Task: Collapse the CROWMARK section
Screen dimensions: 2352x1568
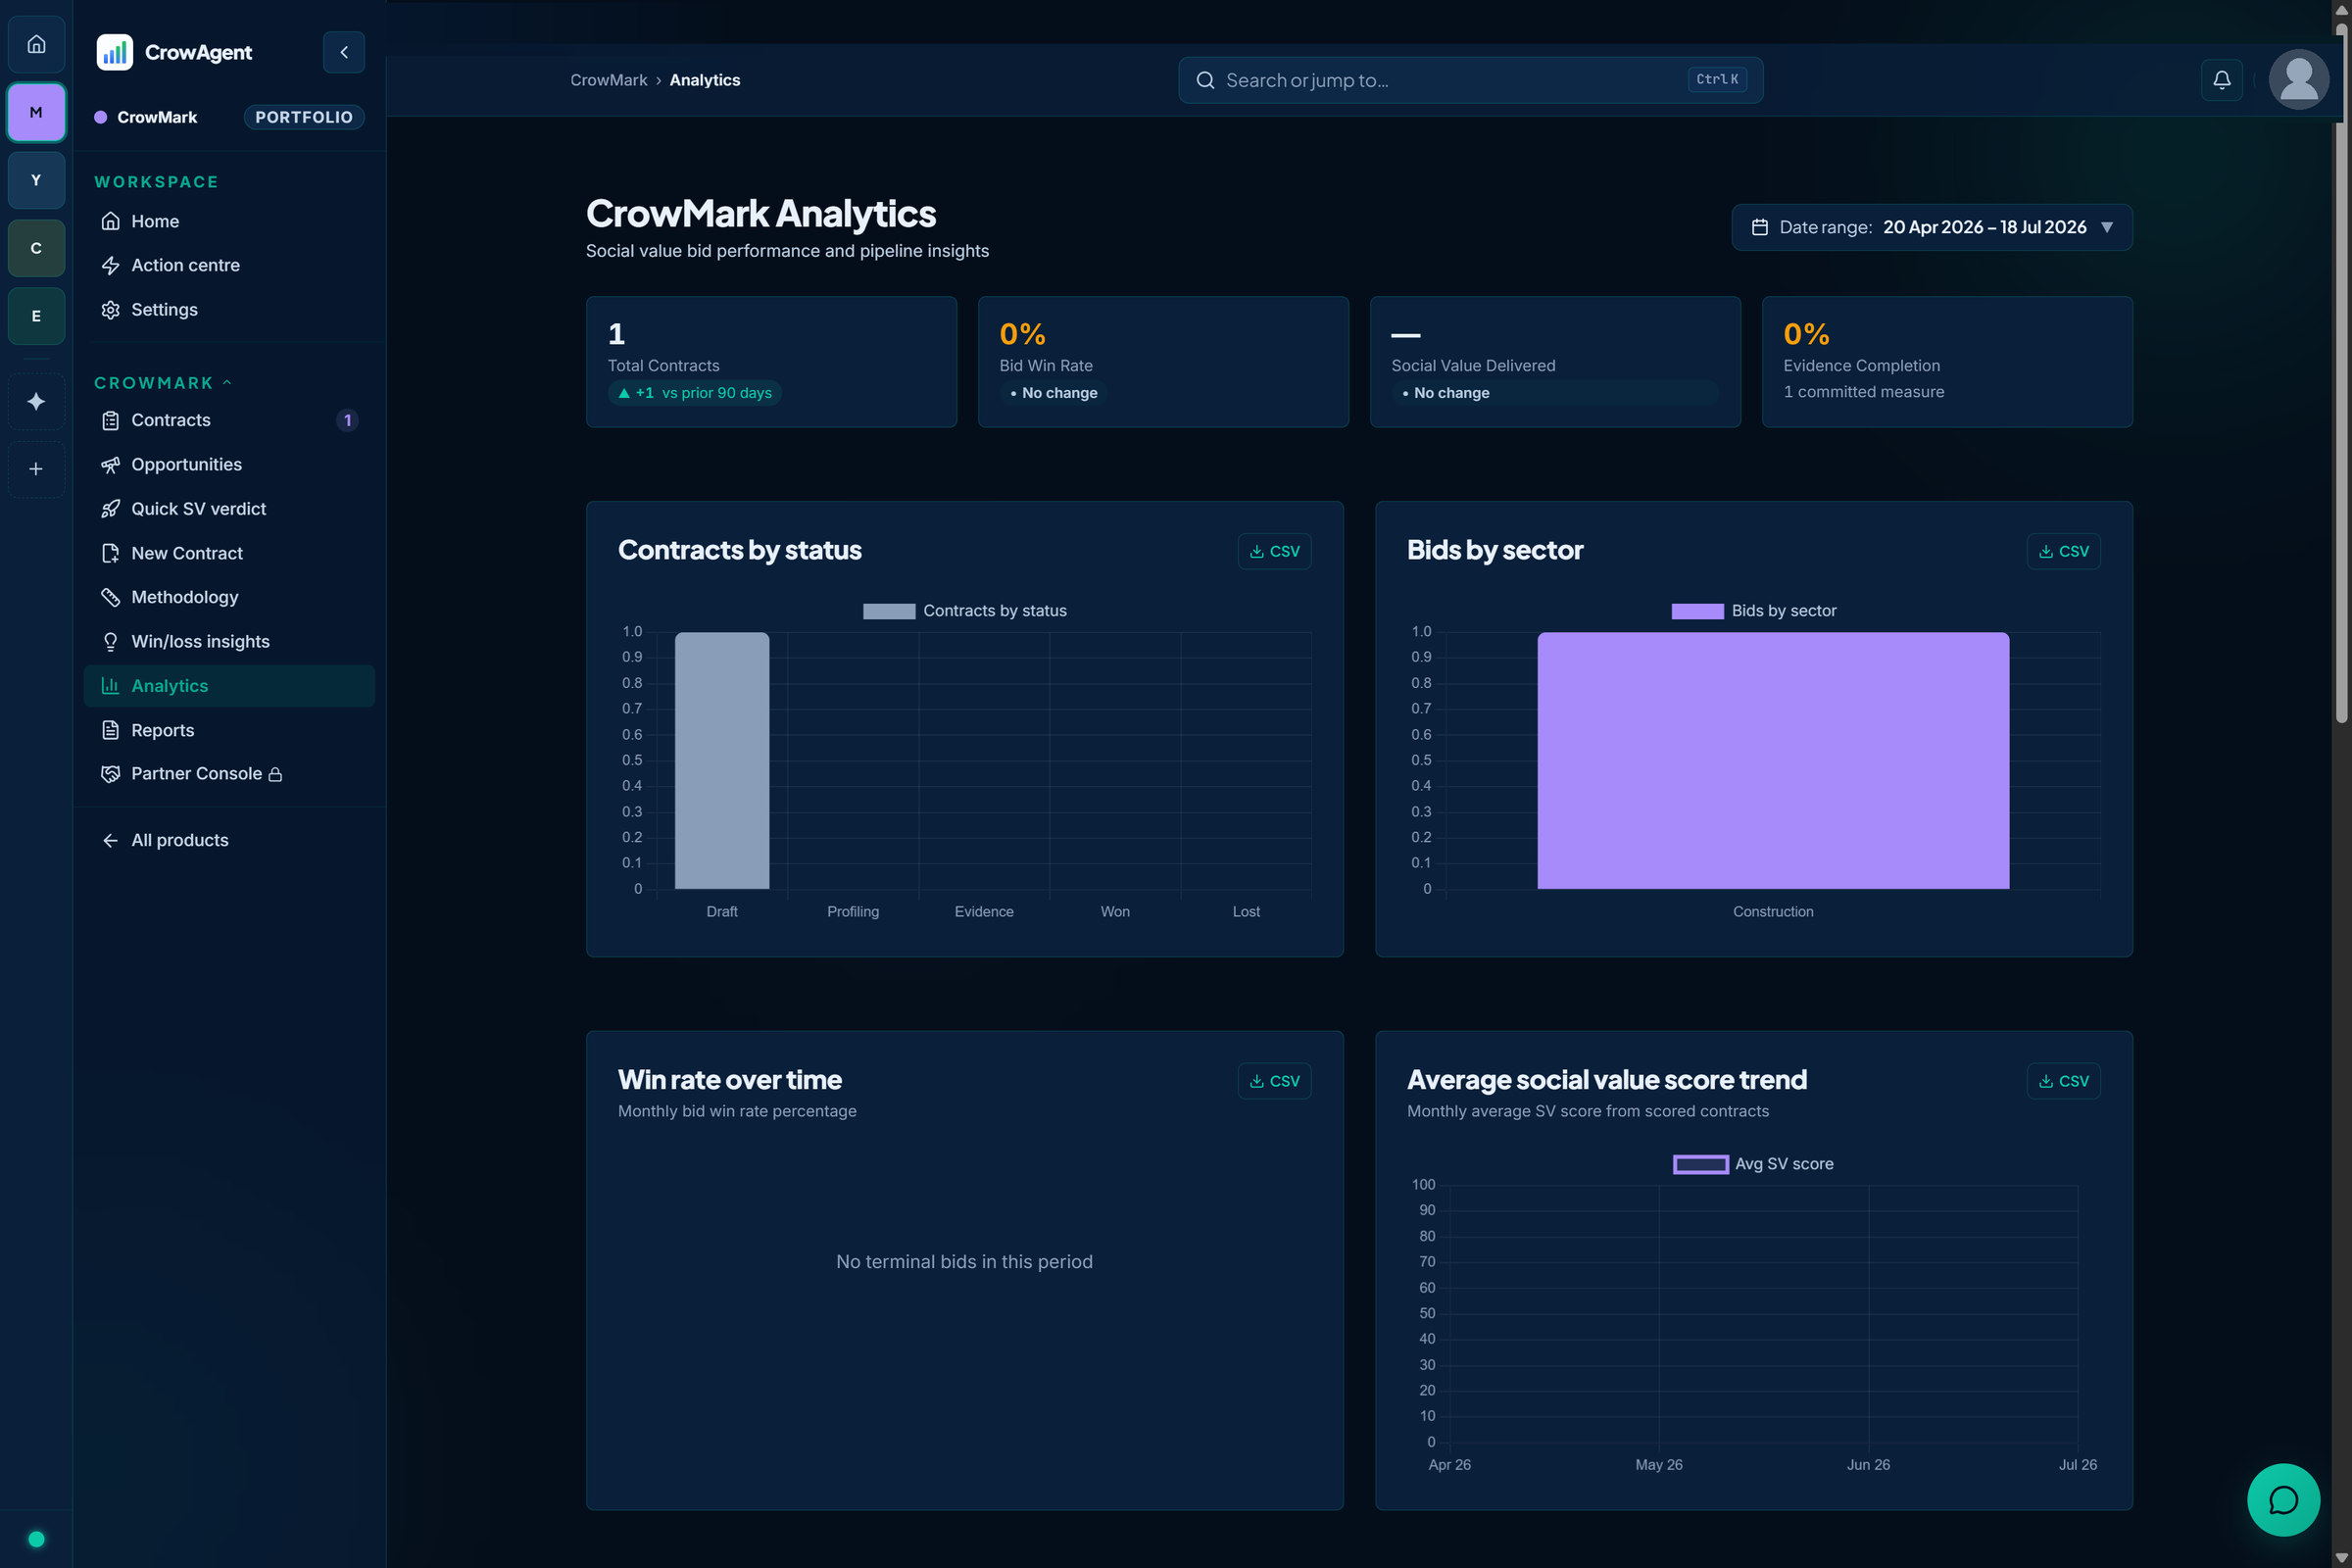Action: (163, 383)
